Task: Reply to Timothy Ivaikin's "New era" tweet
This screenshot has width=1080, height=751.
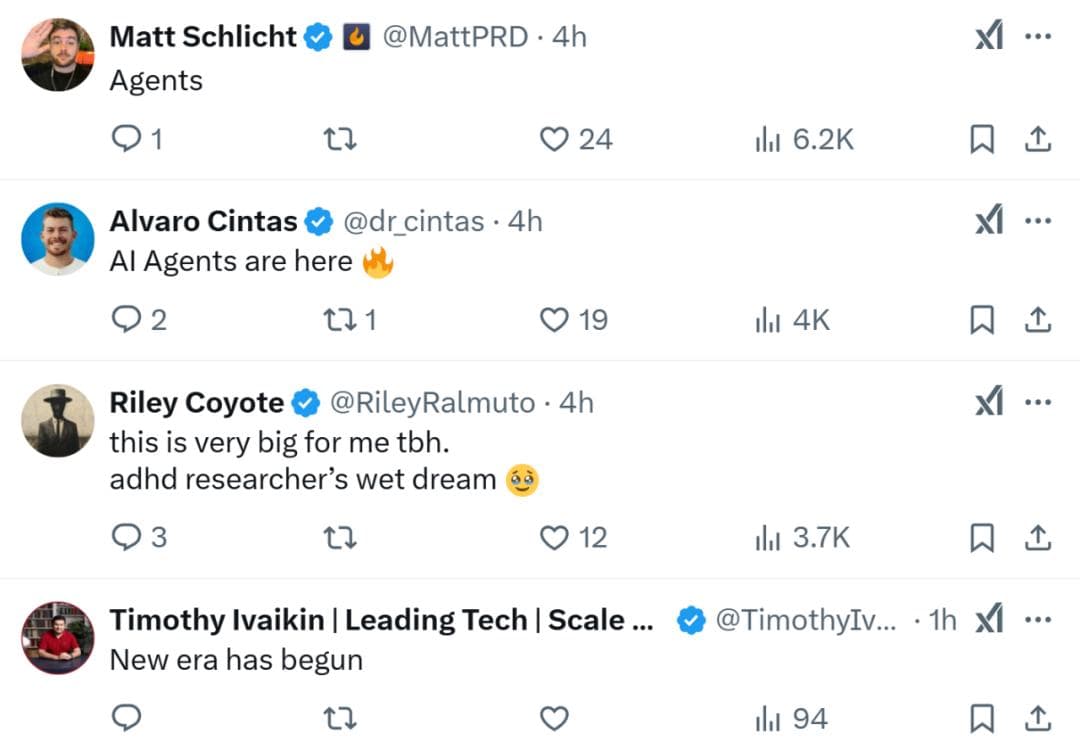Action: coord(126,718)
